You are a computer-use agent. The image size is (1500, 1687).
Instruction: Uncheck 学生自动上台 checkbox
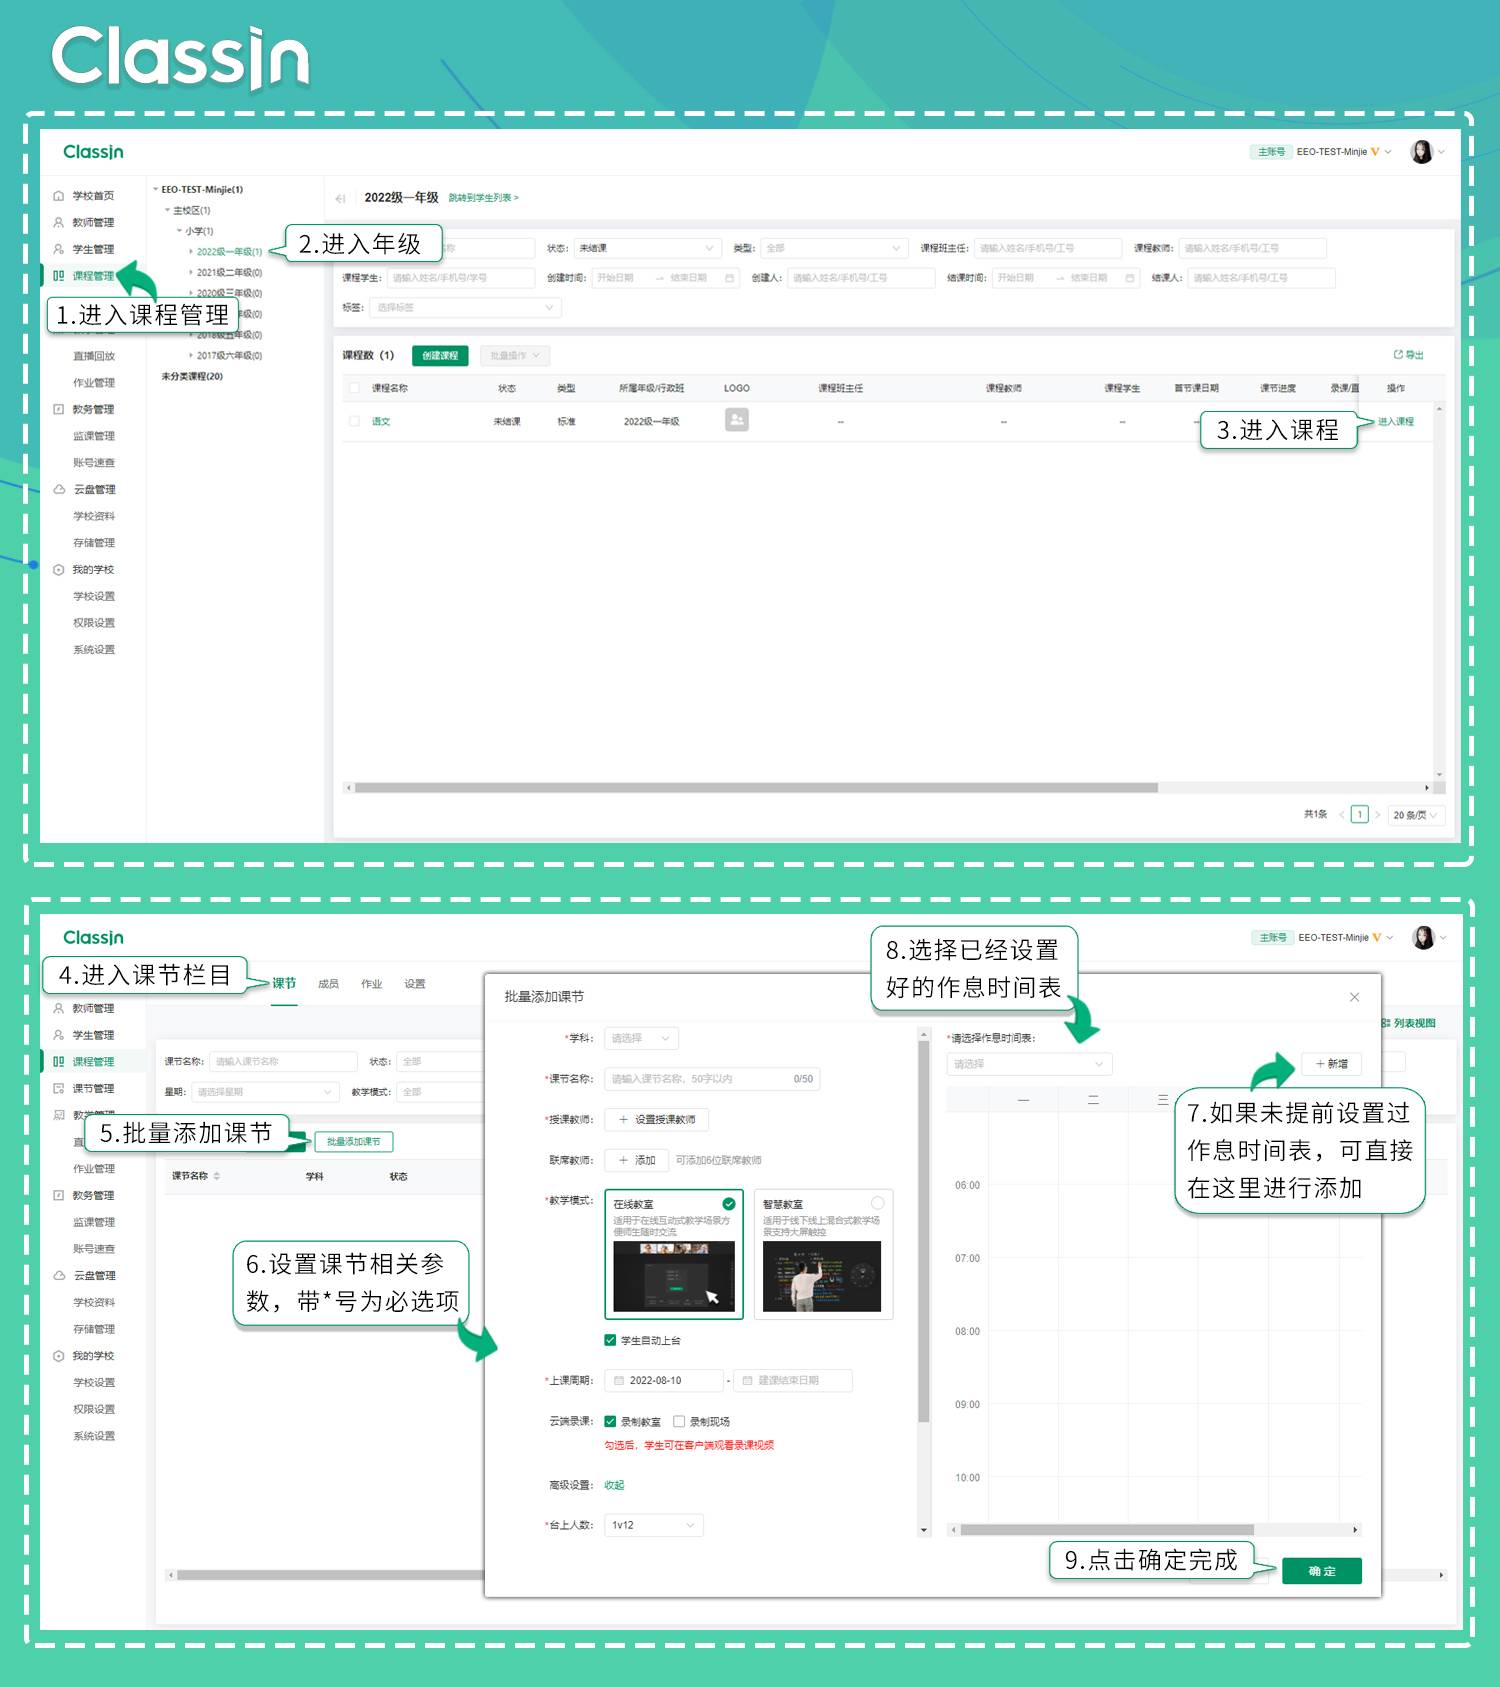[x=610, y=1340]
